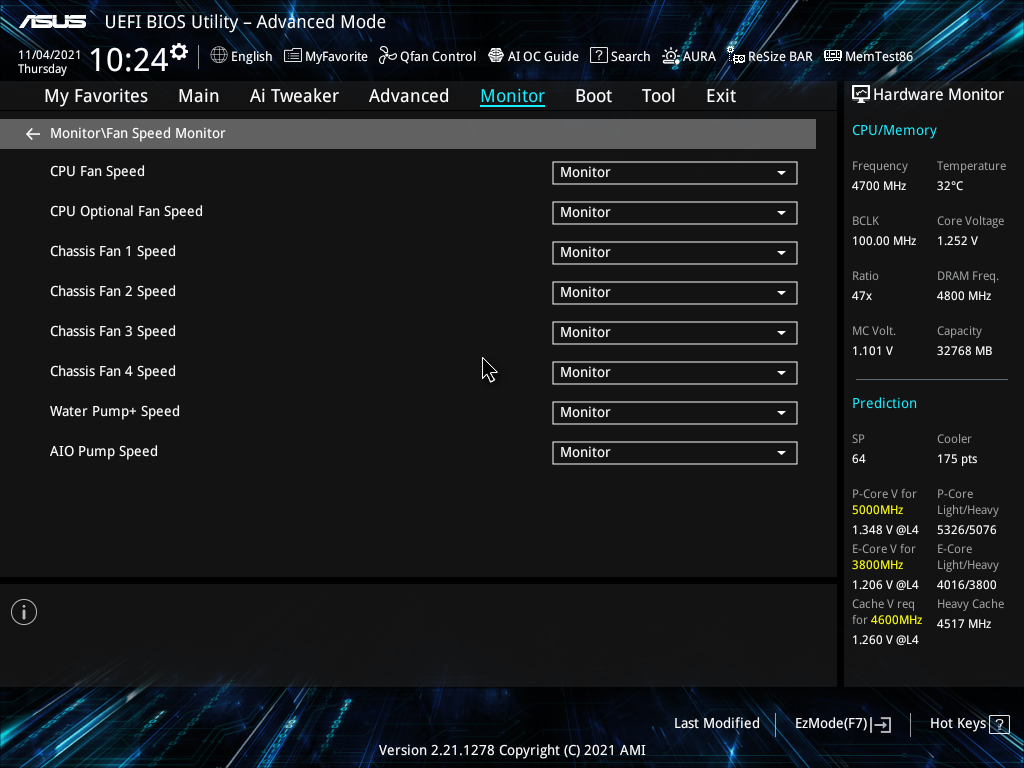The image size is (1024, 768).
Task: Click the yellow 4600MHz cache value
Action: [x=897, y=620]
